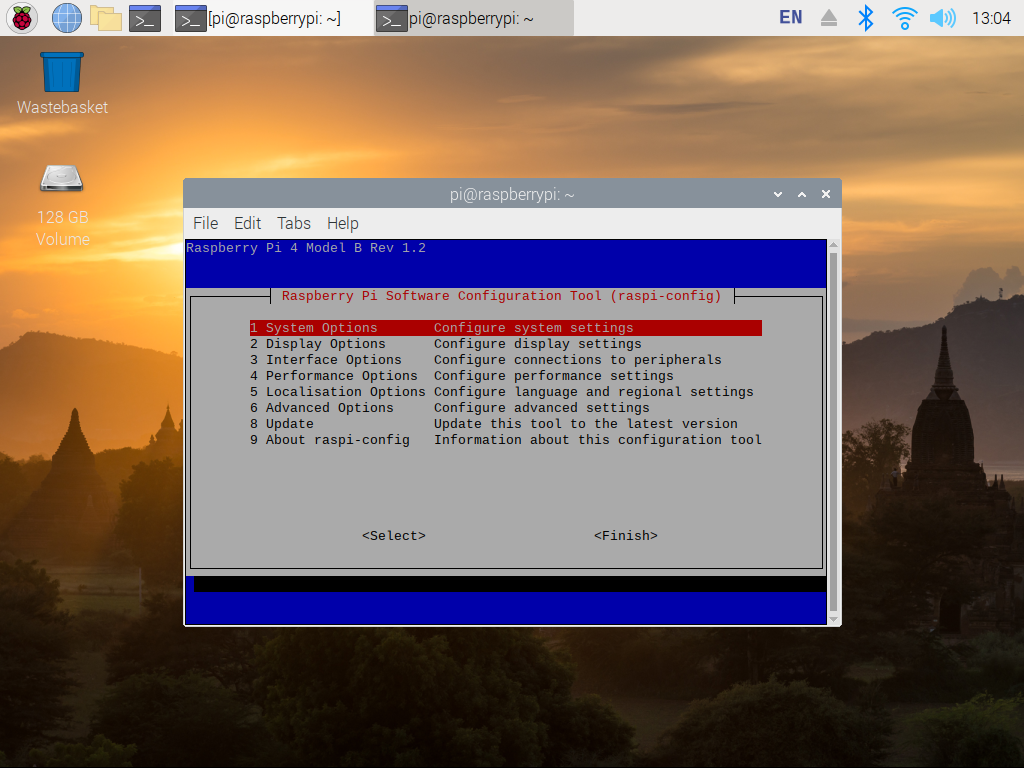Close the terminal window
The height and width of the screenshot is (768, 1024).
pos(825,195)
